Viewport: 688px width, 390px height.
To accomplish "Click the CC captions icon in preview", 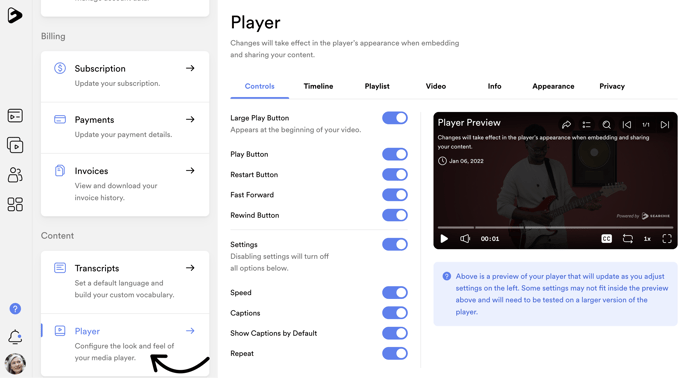I will pos(606,239).
